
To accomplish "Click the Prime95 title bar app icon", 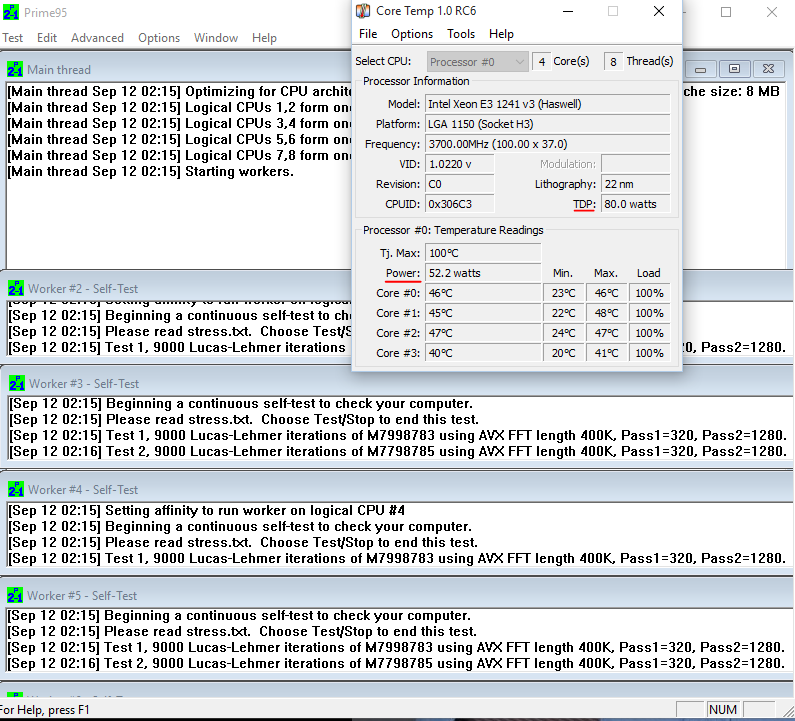I will point(11,12).
